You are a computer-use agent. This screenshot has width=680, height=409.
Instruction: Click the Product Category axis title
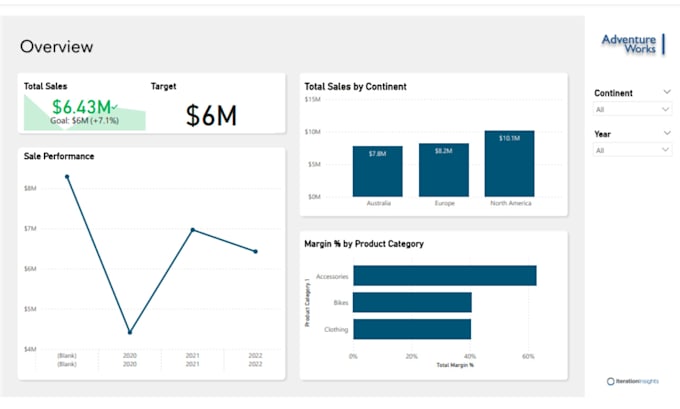click(307, 302)
